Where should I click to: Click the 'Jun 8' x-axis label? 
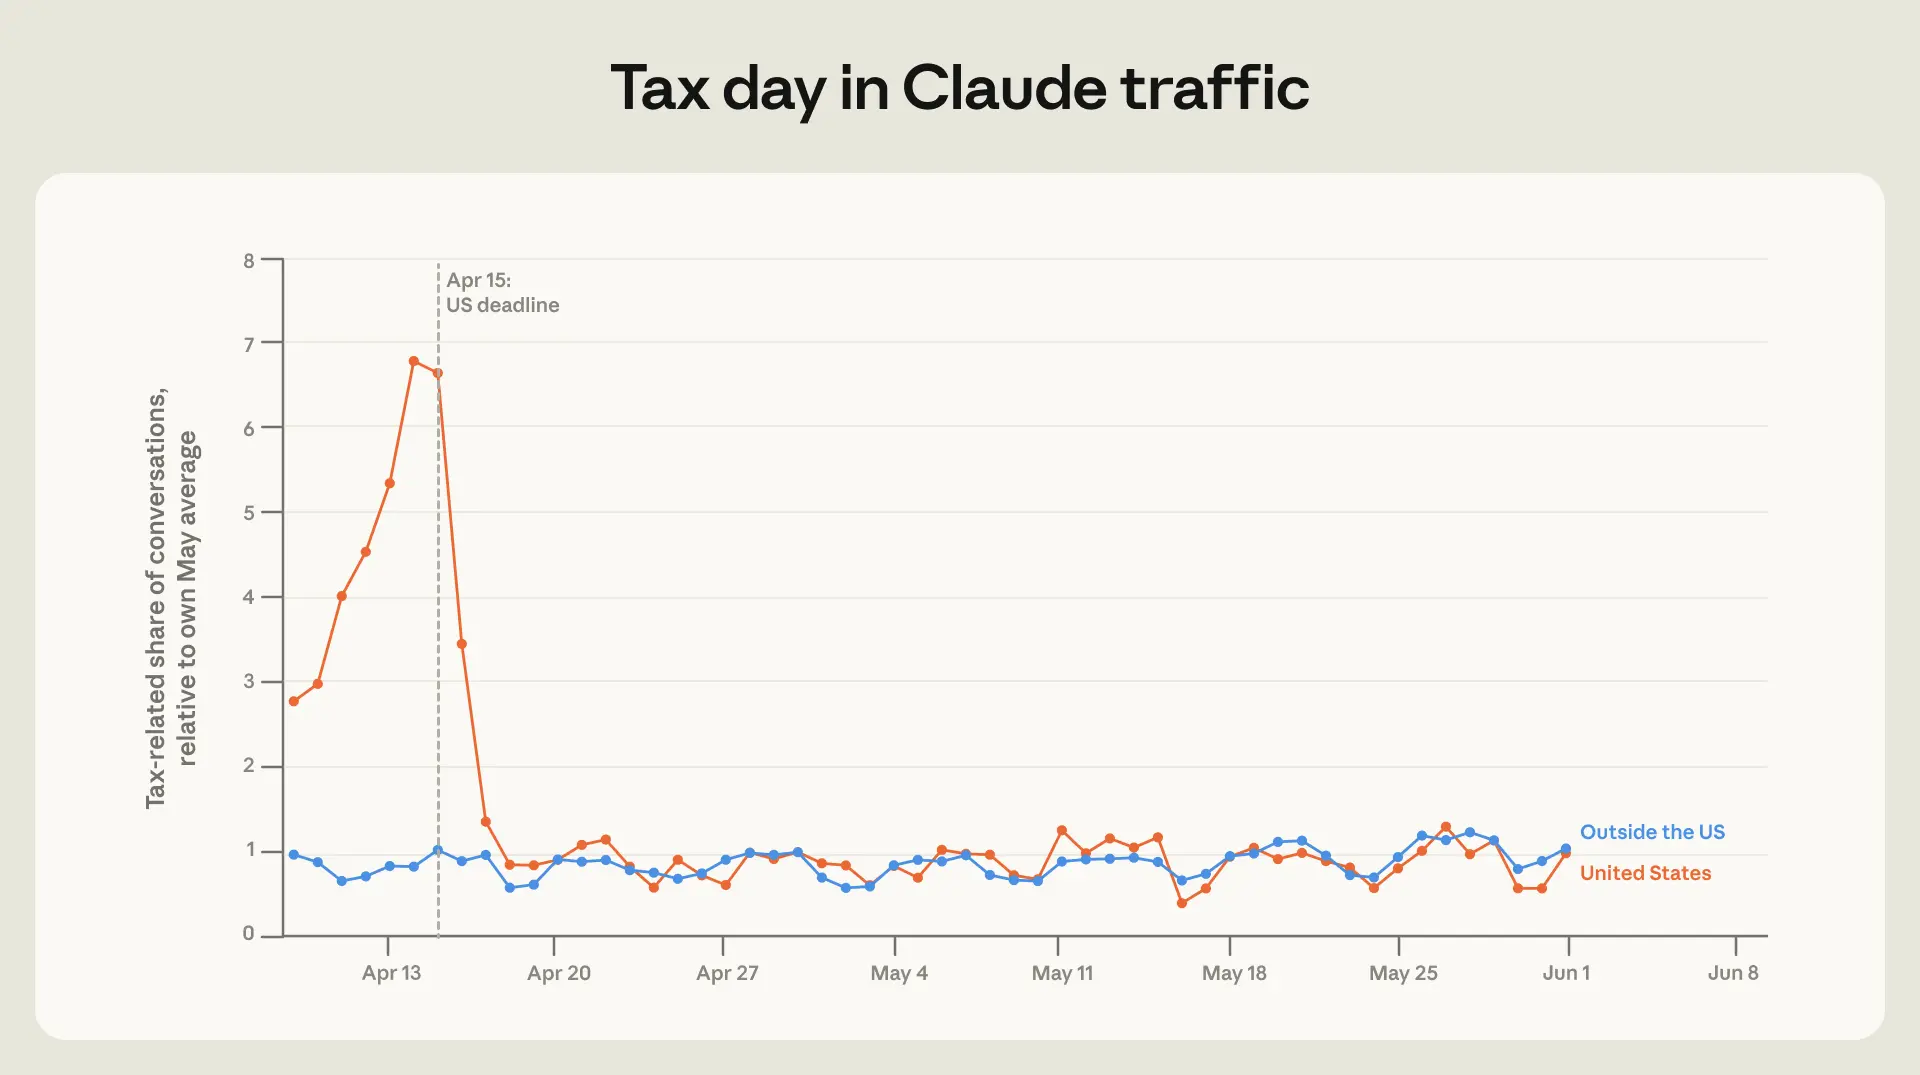(x=1733, y=973)
